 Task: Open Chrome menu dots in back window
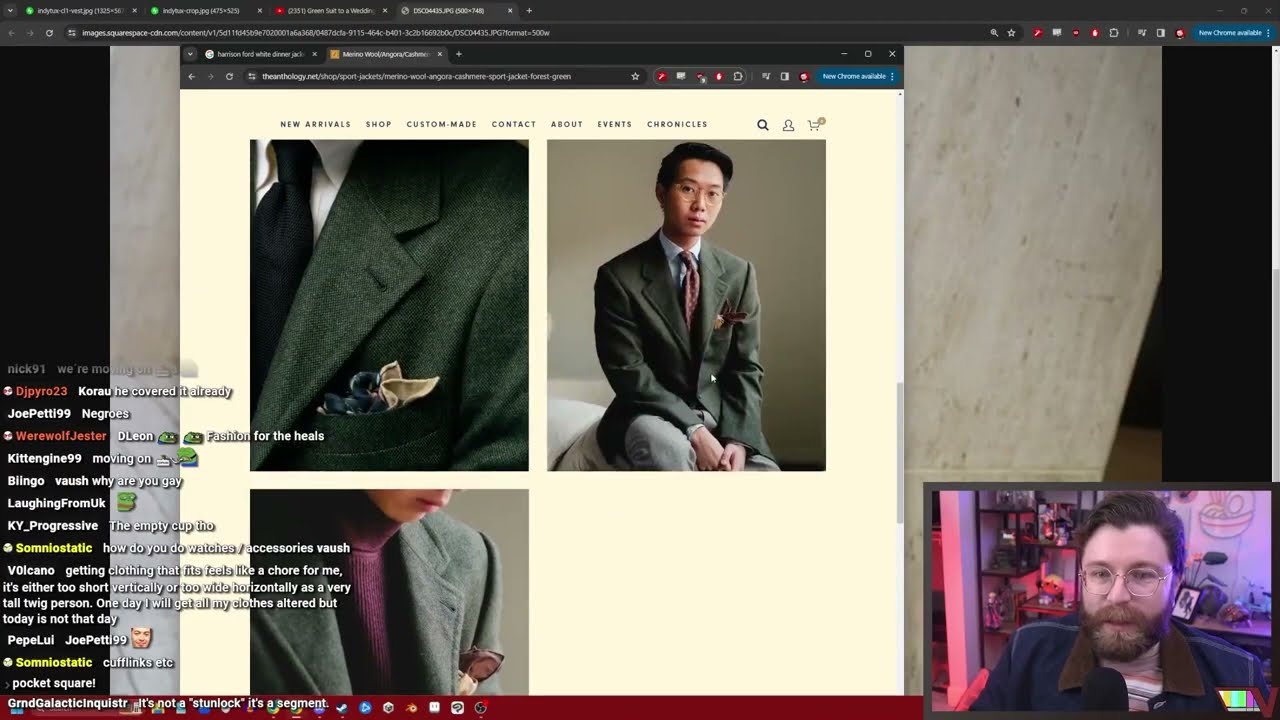point(1270,33)
